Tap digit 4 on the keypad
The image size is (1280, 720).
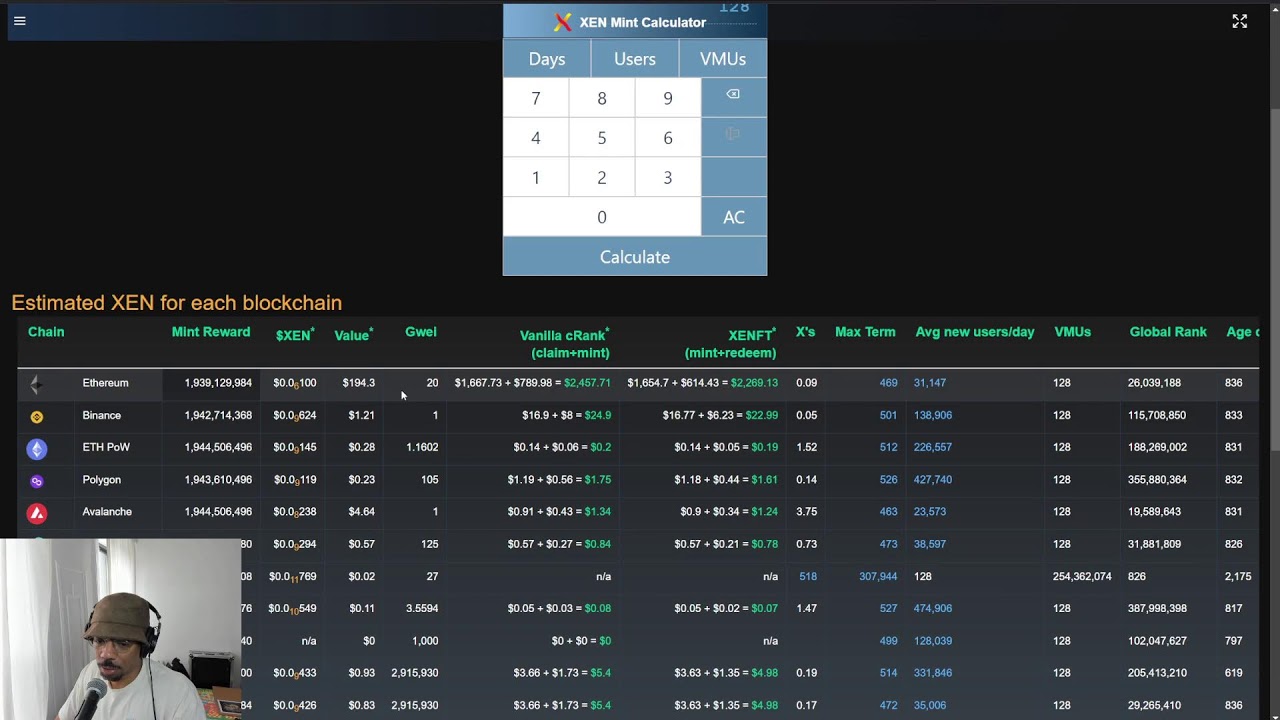click(x=536, y=138)
